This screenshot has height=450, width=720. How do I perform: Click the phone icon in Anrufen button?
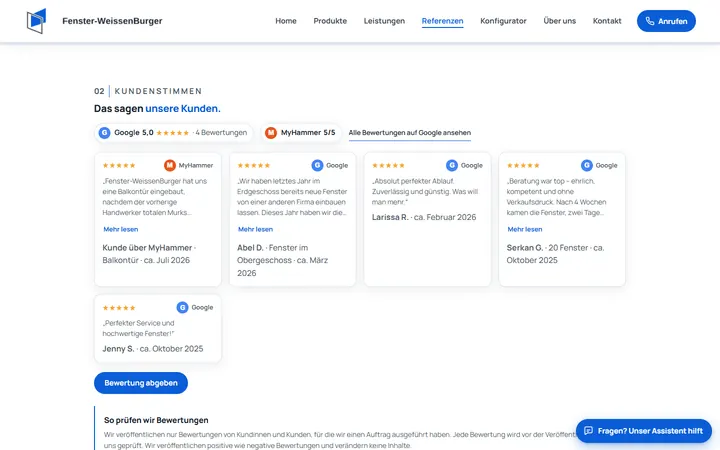(649, 21)
